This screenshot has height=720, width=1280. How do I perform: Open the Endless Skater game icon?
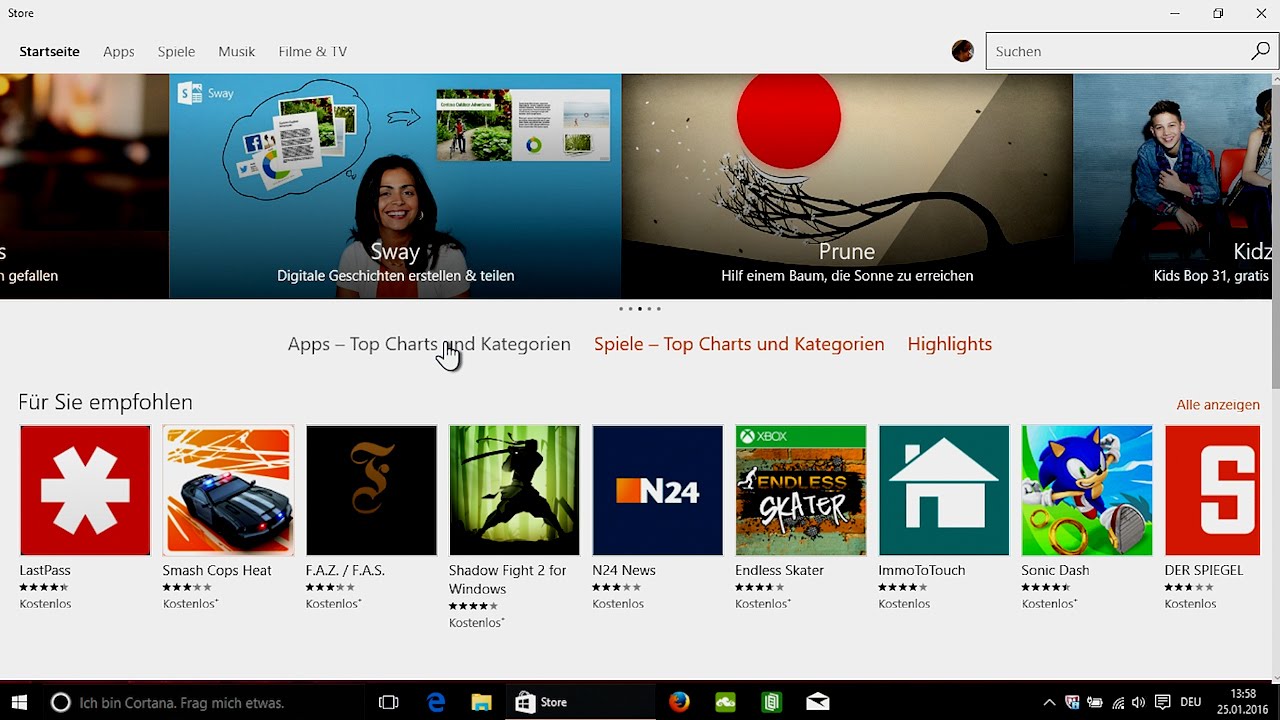click(801, 490)
